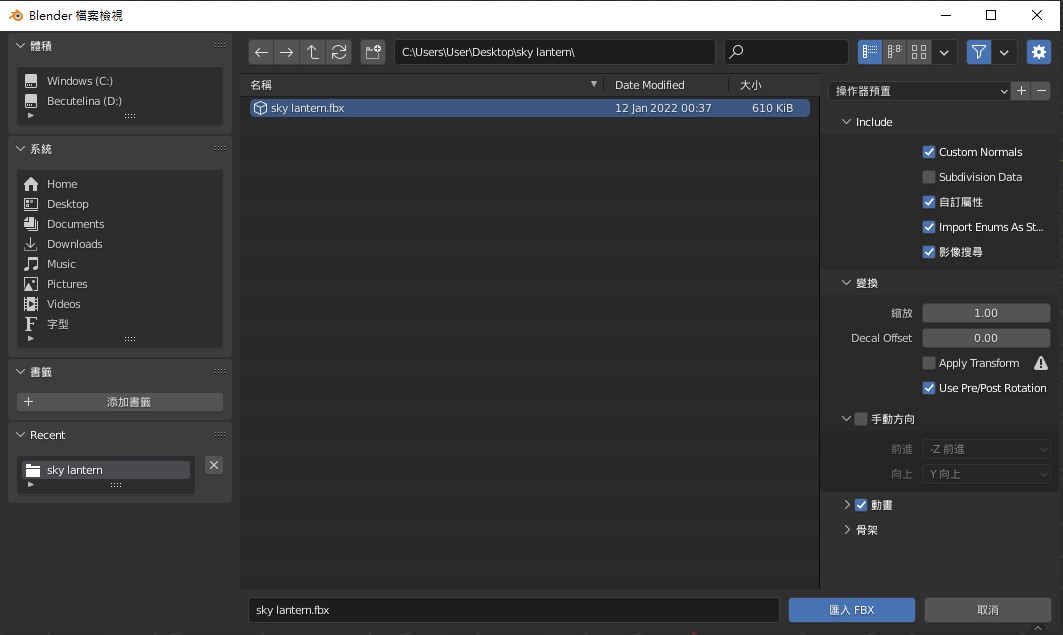
Task: Go to the parent directory
Action: coord(313,52)
